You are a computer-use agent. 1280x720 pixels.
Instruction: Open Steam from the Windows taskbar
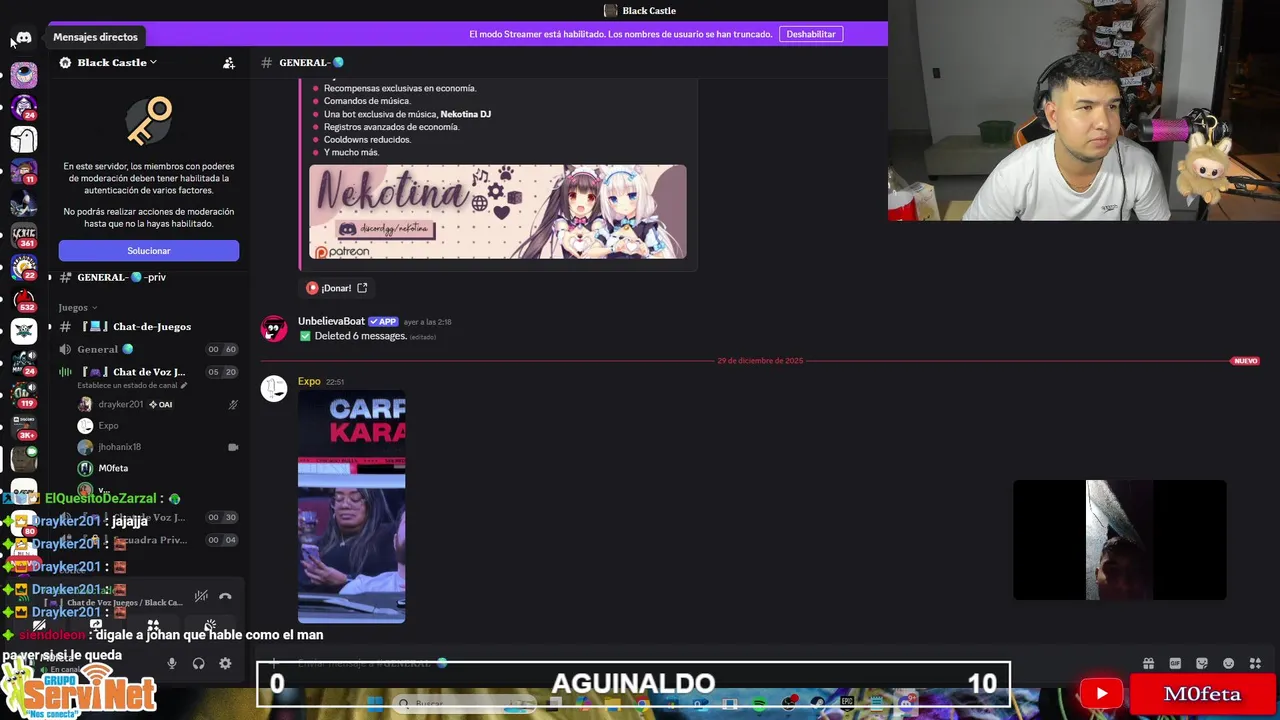point(818,704)
